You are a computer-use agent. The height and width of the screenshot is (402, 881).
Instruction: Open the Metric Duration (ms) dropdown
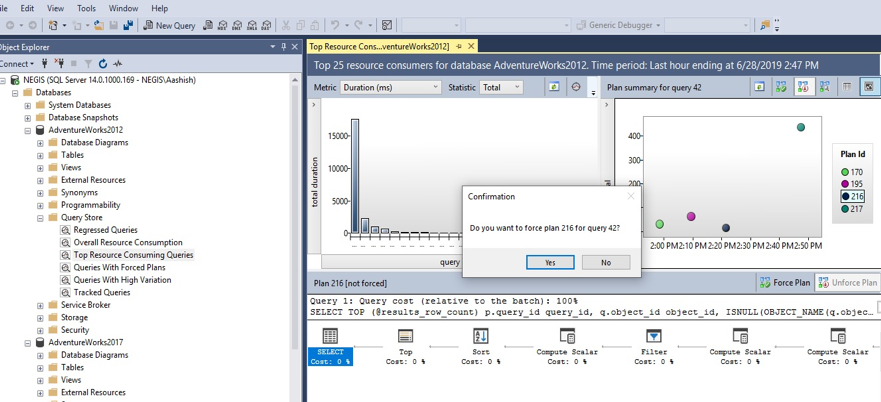pos(391,88)
